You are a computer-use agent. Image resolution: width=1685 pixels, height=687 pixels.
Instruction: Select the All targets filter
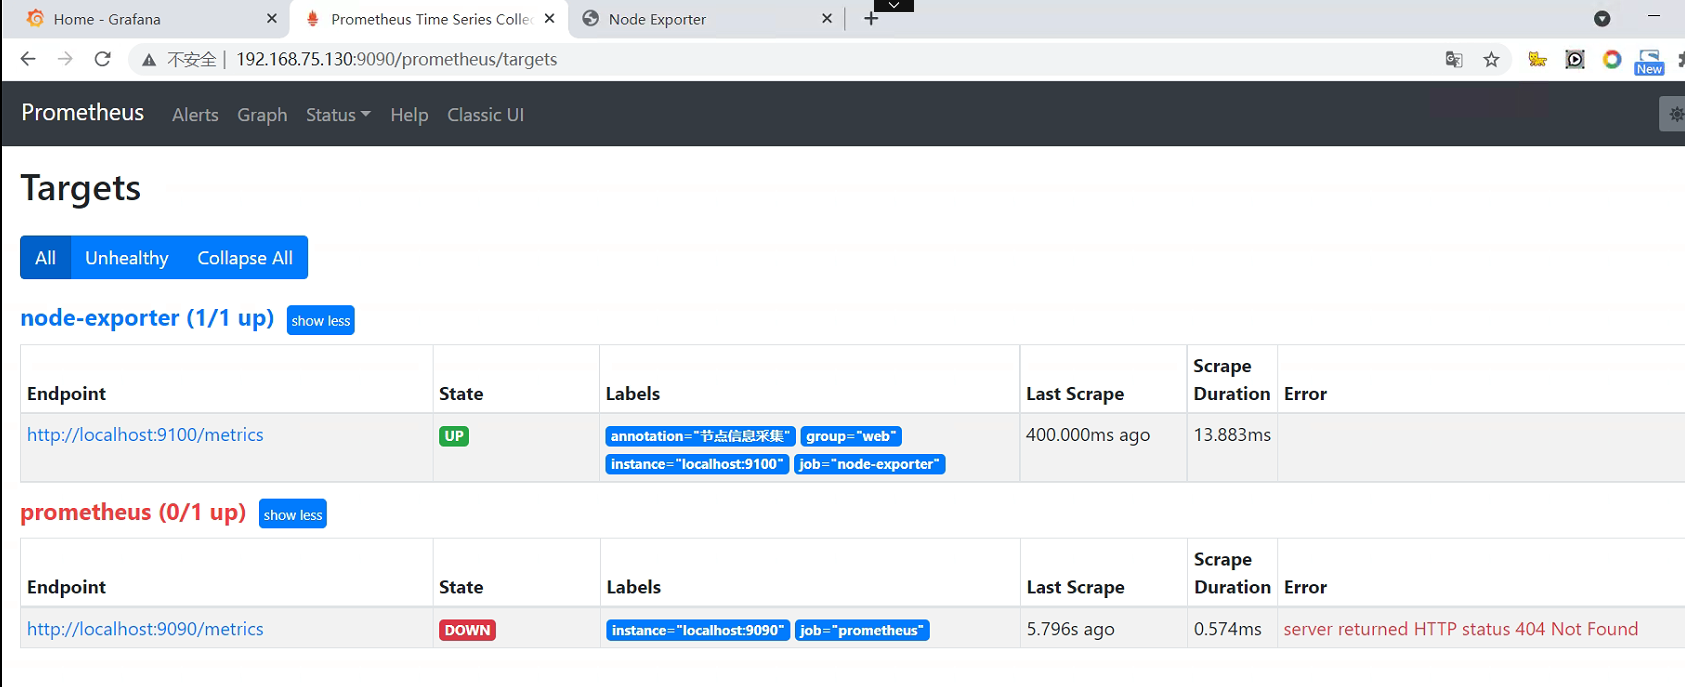click(x=46, y=258)
